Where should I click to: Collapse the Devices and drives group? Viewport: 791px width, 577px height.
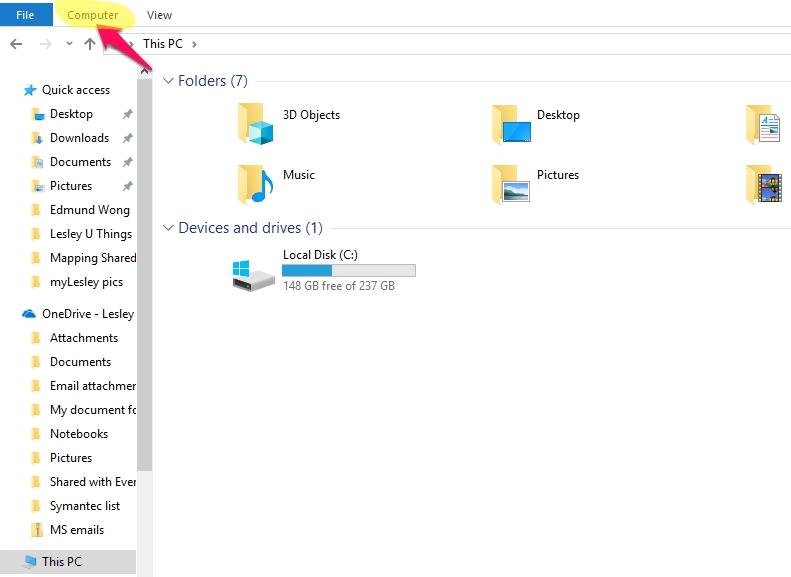pyautogui.click(x=168, y=228)
